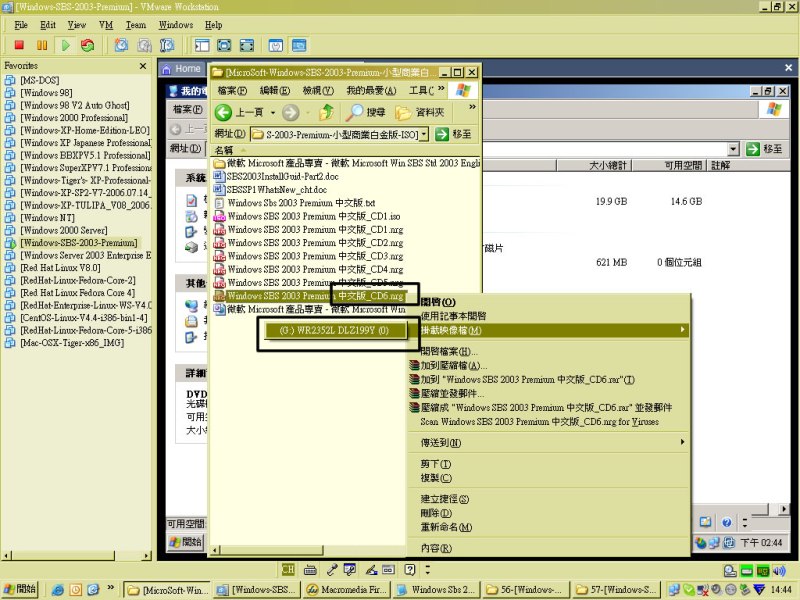The height and width of the screenshot is (600, 800).
Task: Close the Favorites panel
Action: (143, 66)
